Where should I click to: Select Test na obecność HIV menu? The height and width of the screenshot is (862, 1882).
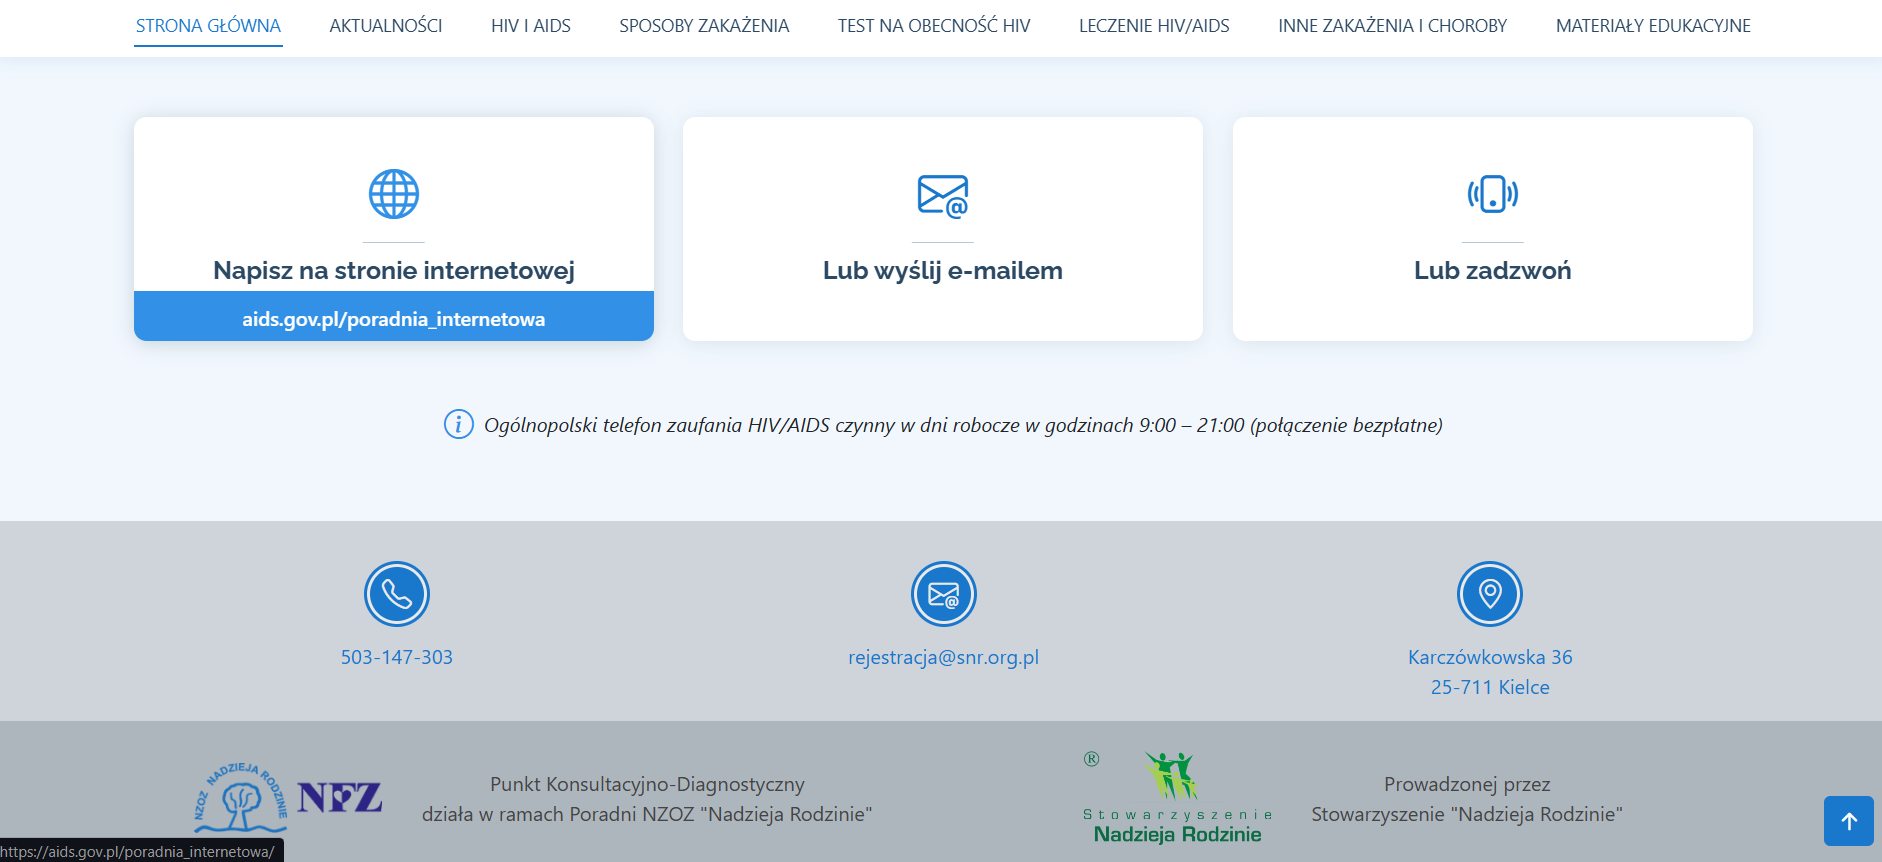tap(934, 26)
